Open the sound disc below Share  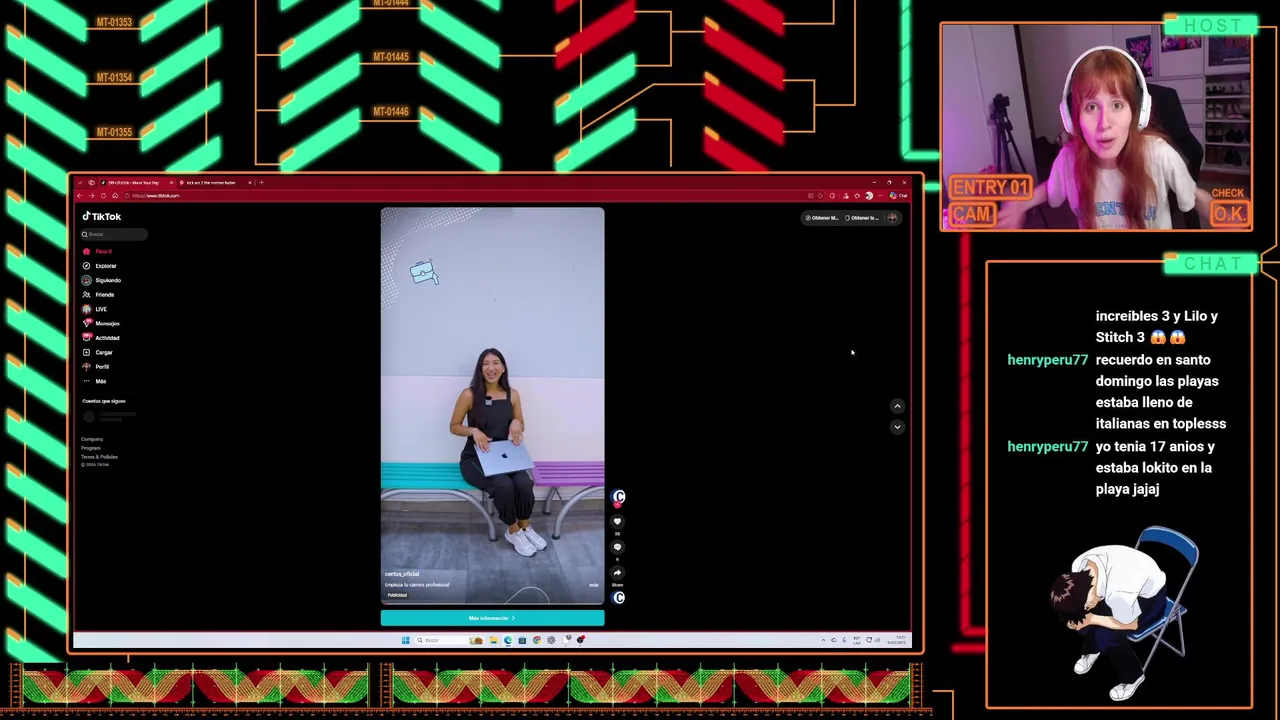pos(619,597)
